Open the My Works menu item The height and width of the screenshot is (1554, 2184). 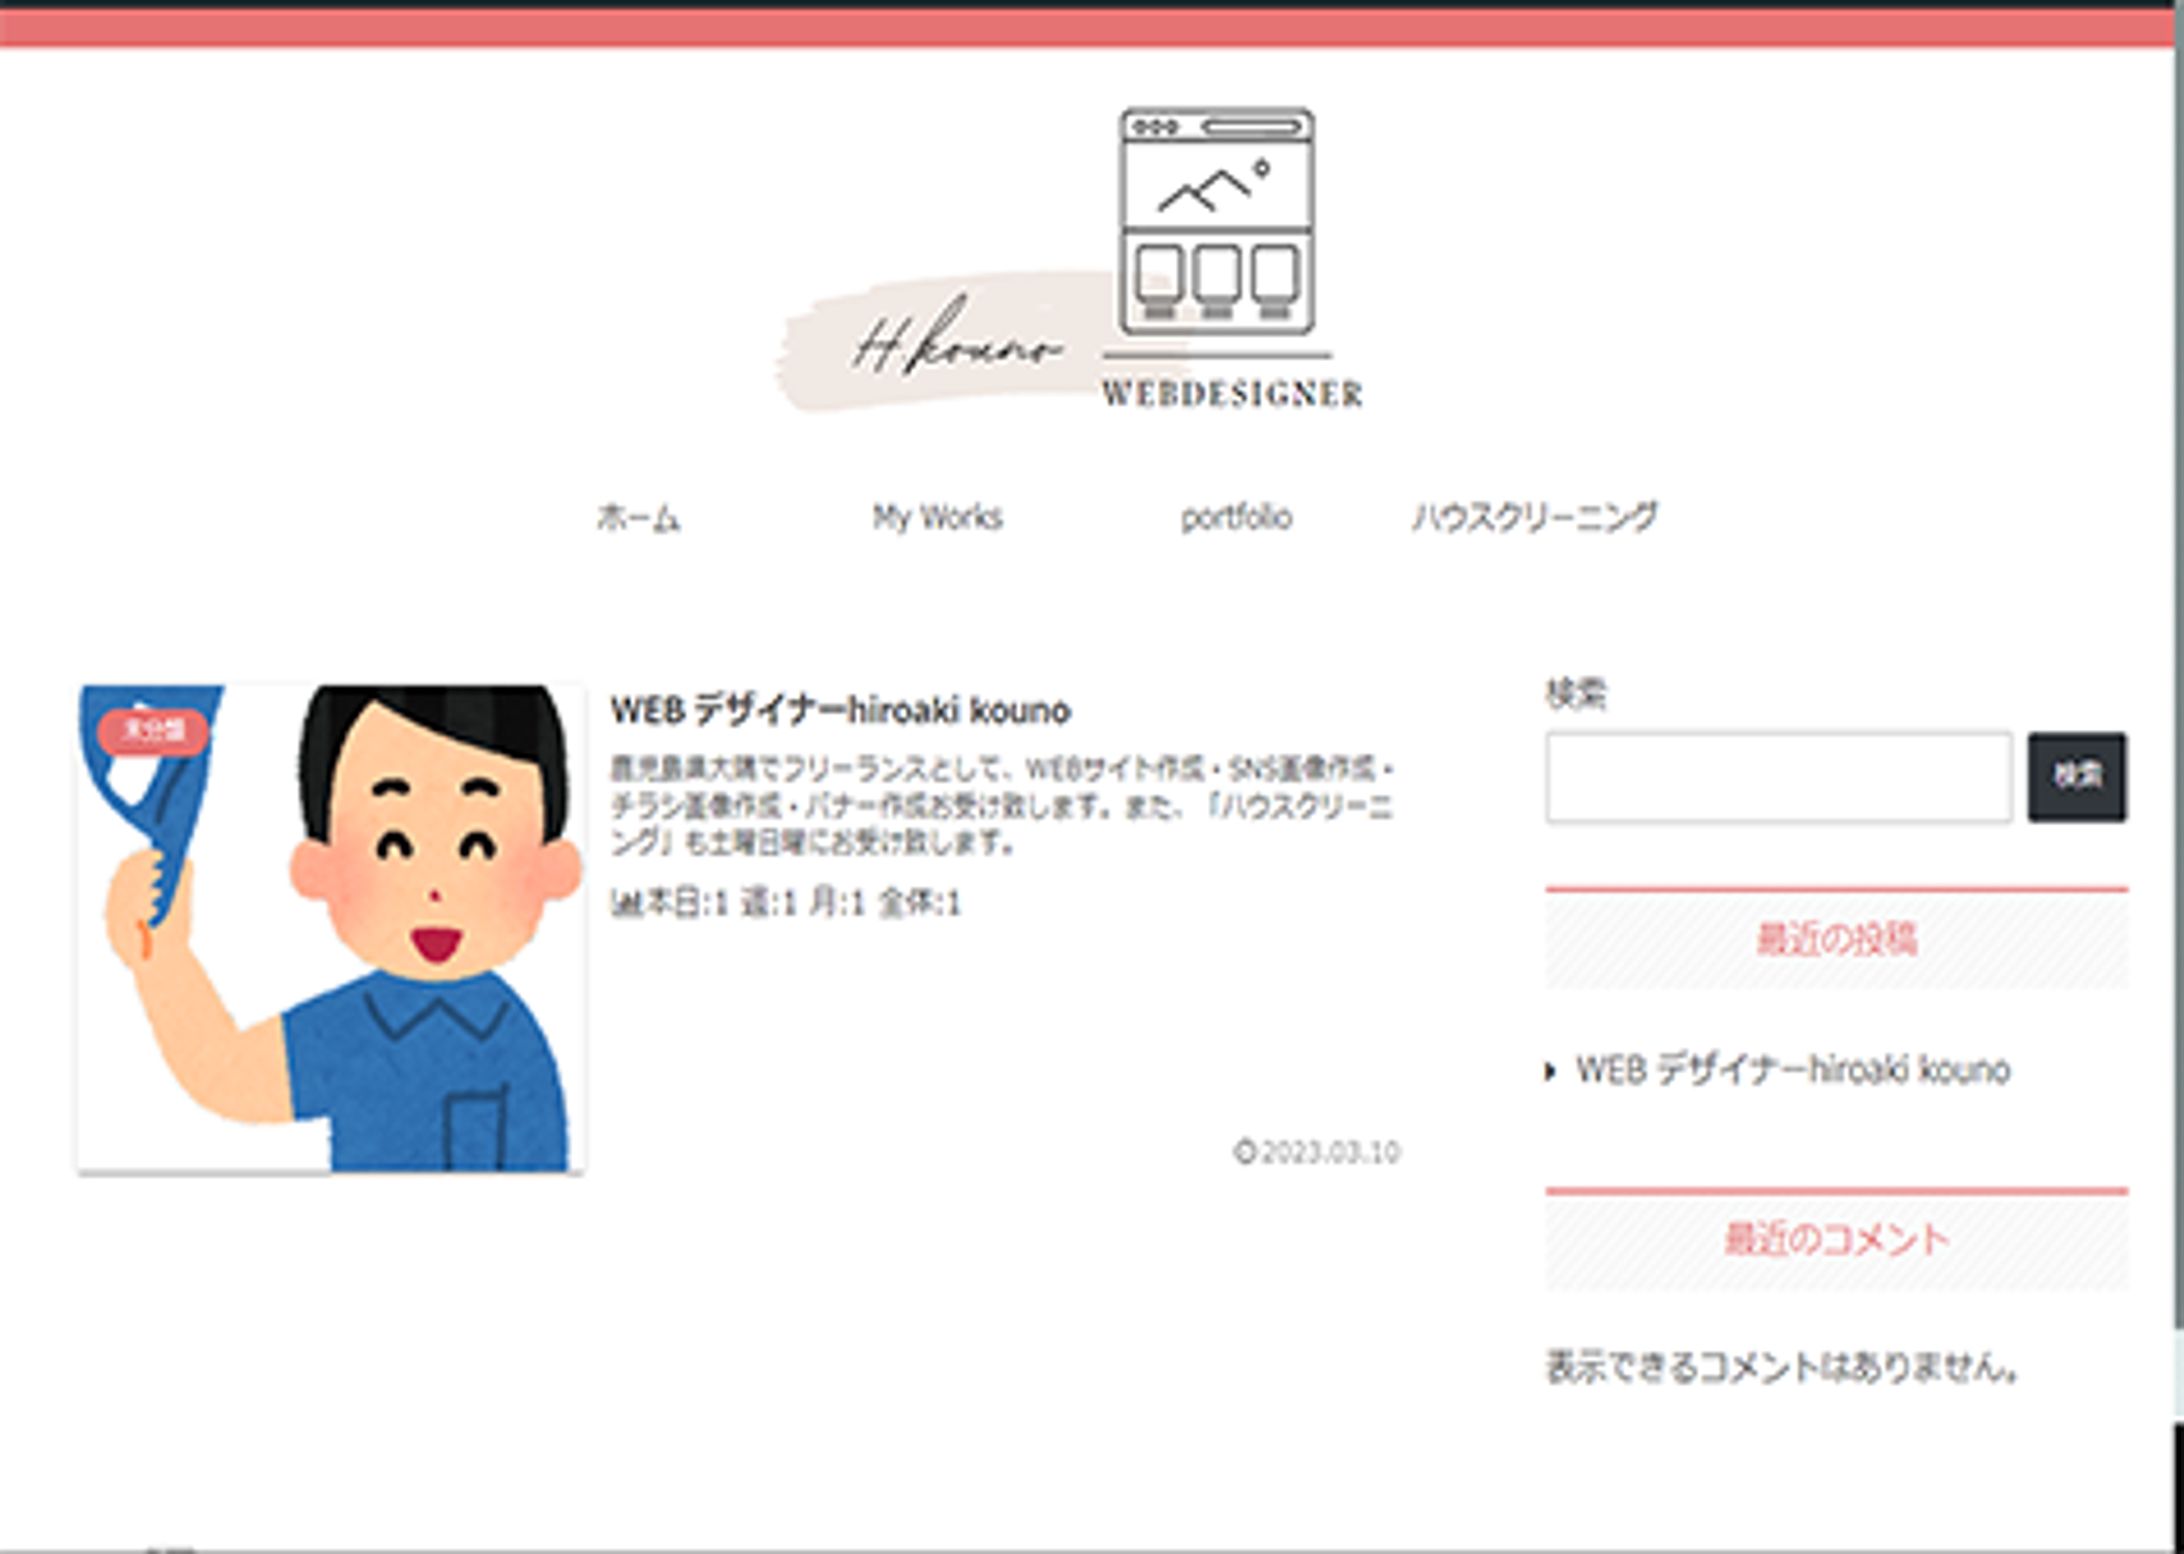click(x=937, y=517)
